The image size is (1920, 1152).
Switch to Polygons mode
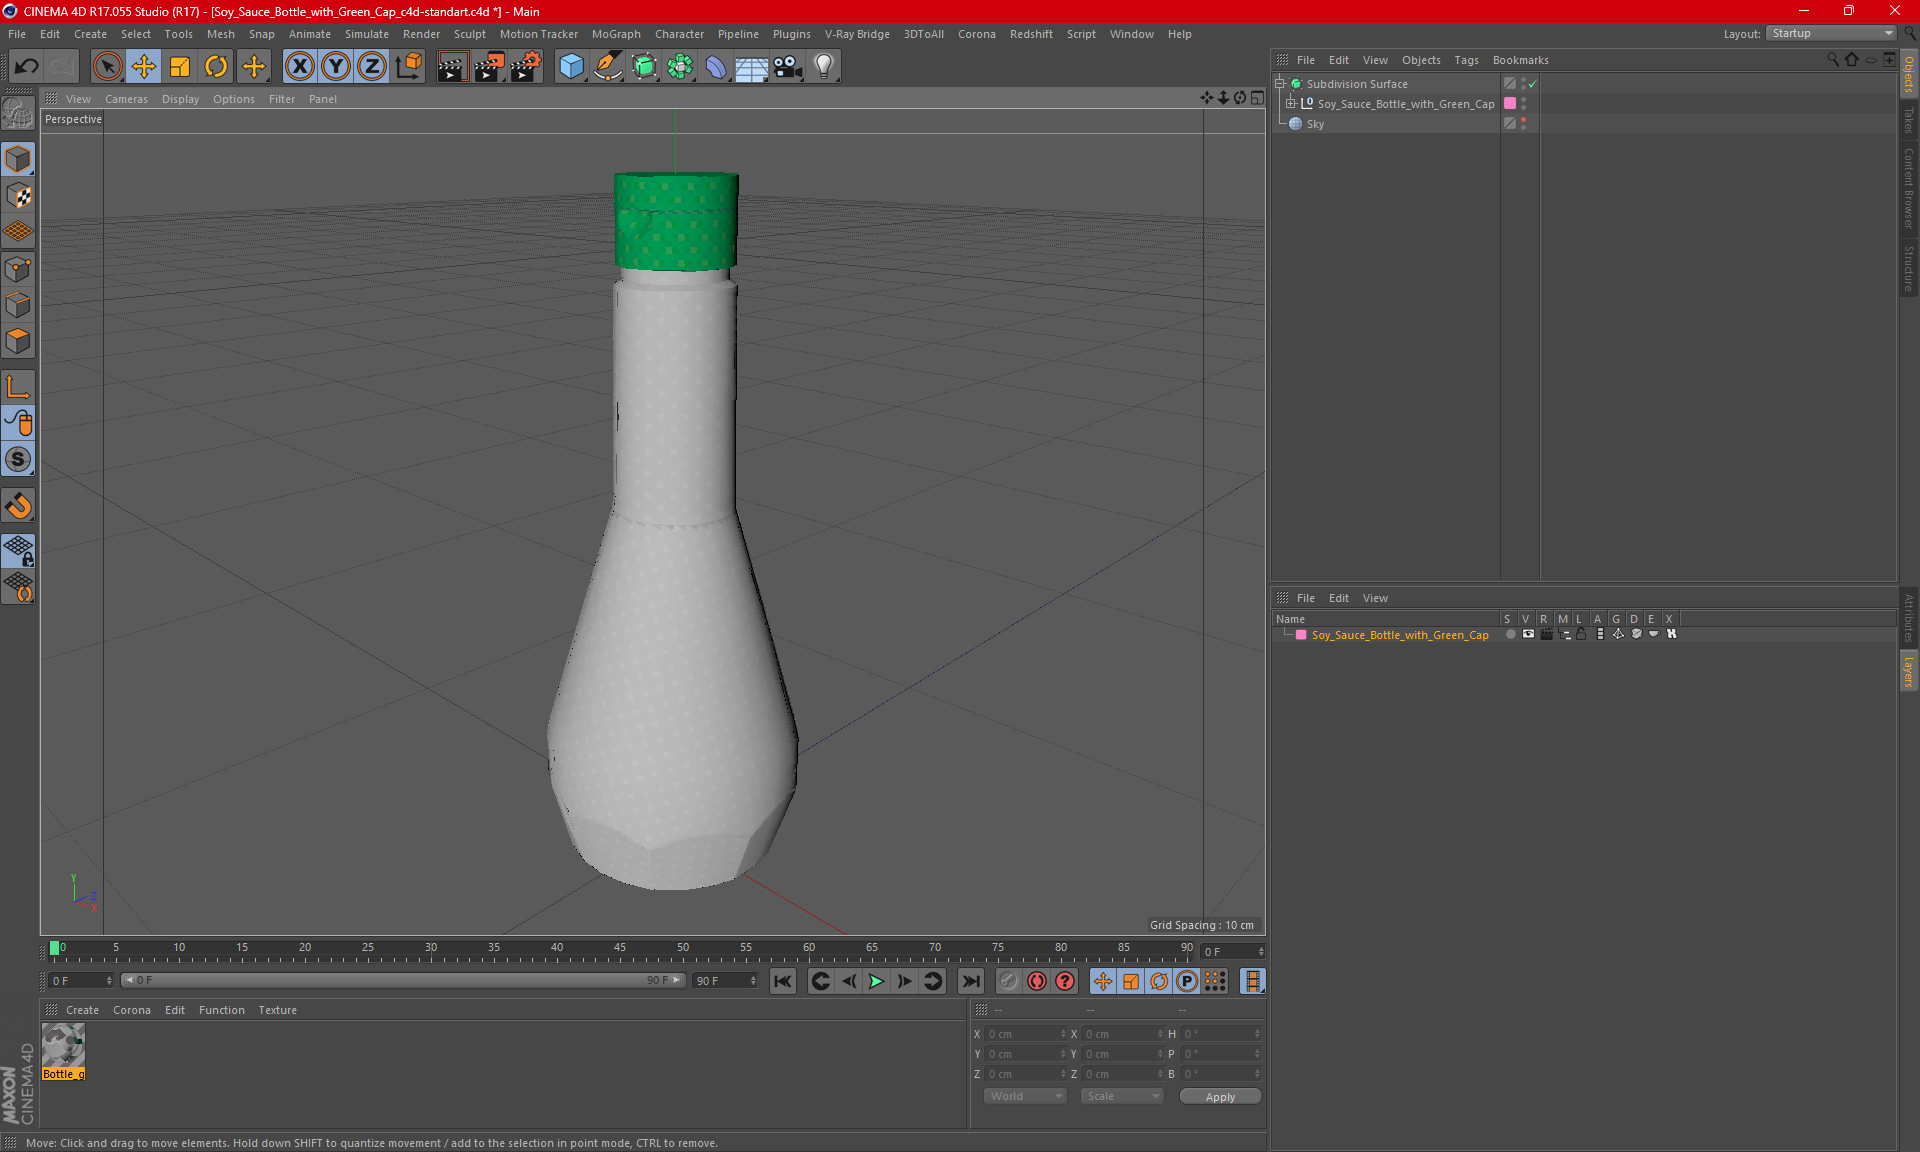coord(18,342)
